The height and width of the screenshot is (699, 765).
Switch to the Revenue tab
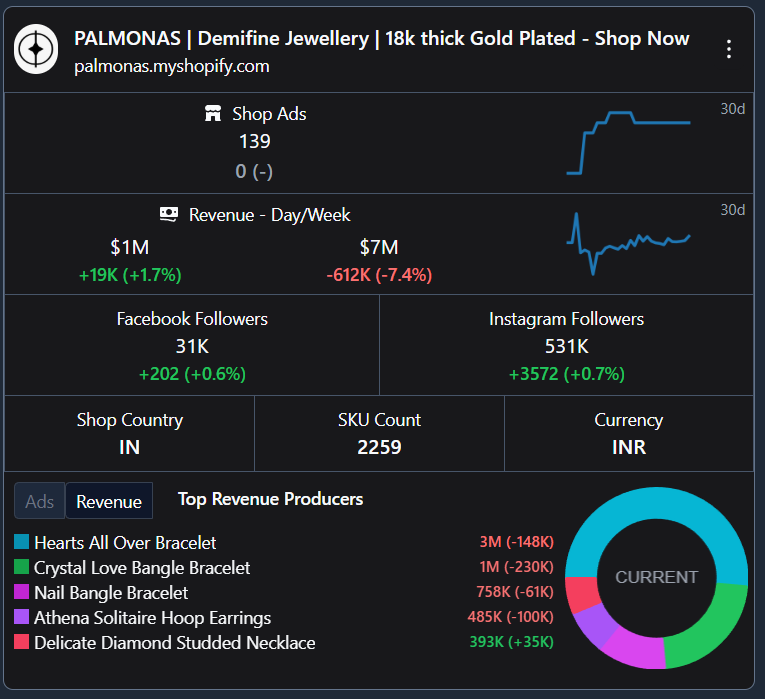coord(109,501)
